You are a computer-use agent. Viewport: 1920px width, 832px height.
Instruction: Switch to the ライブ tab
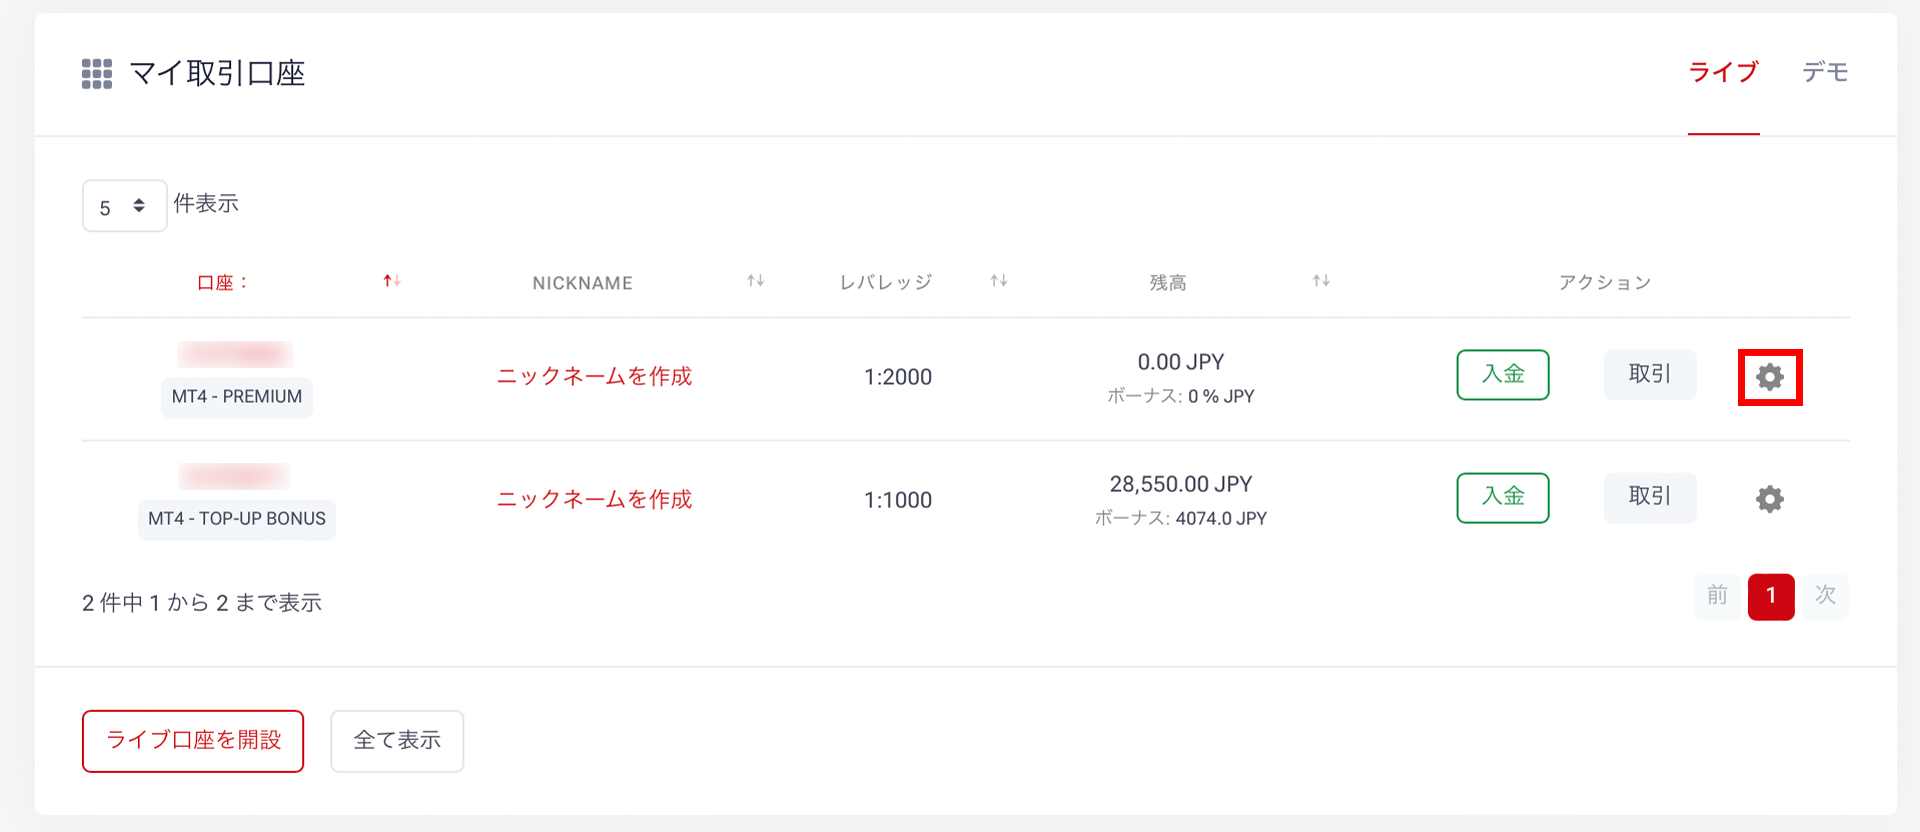point(1723,72)
